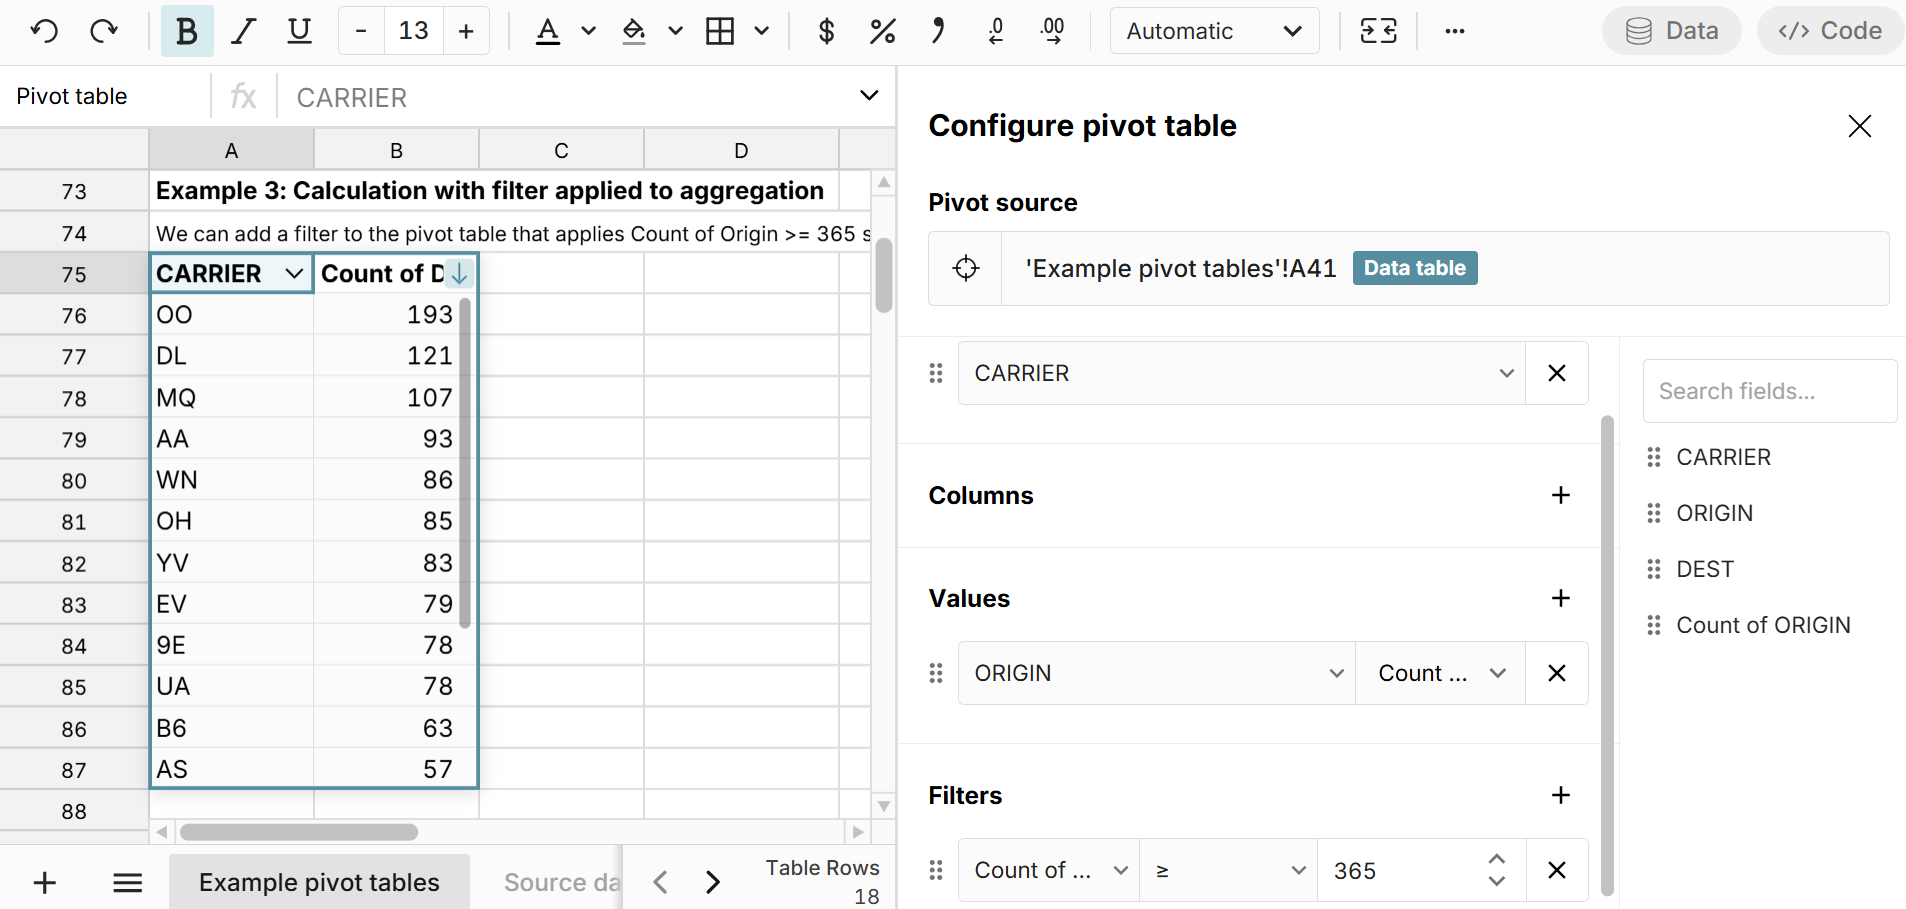Apply percent formatting
The height and width of the screenshot is (909, 1906).
(x=882, y=30)
